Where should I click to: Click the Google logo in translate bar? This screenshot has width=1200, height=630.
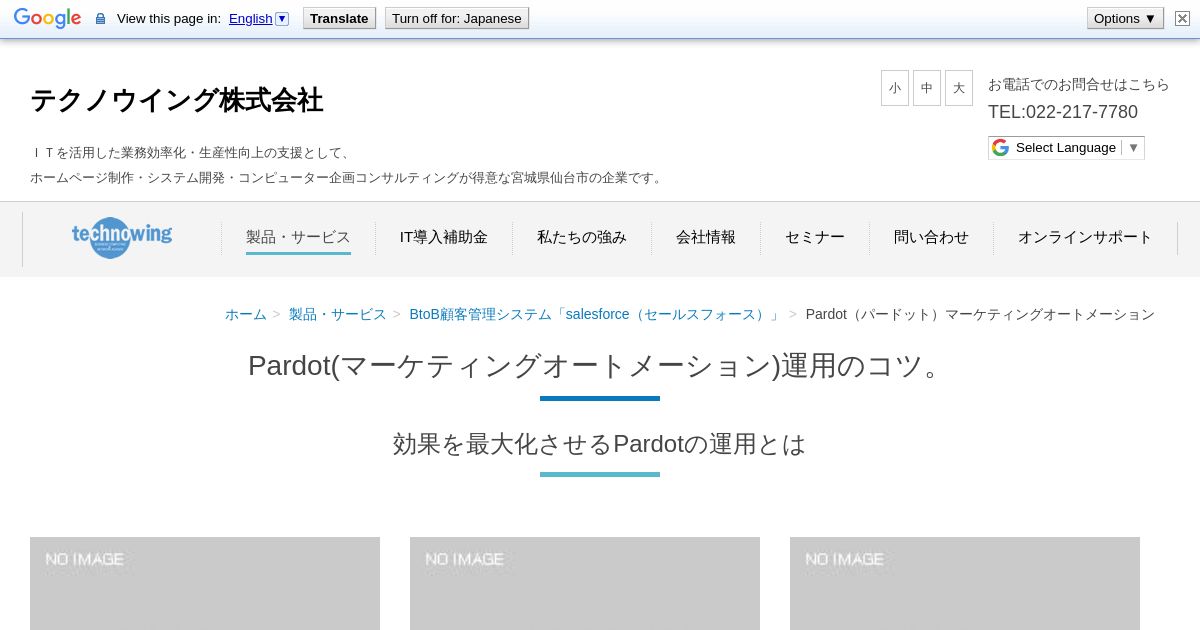click(47, 18)
